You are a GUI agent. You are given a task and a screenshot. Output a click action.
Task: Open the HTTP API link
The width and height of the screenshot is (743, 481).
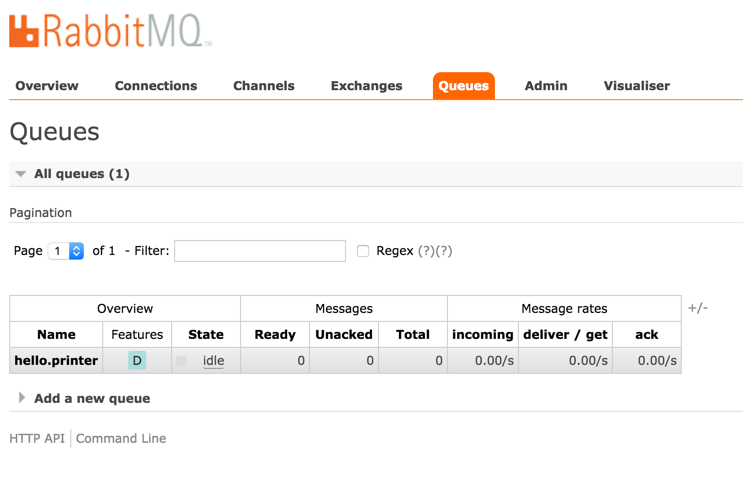tap(37, 438)
